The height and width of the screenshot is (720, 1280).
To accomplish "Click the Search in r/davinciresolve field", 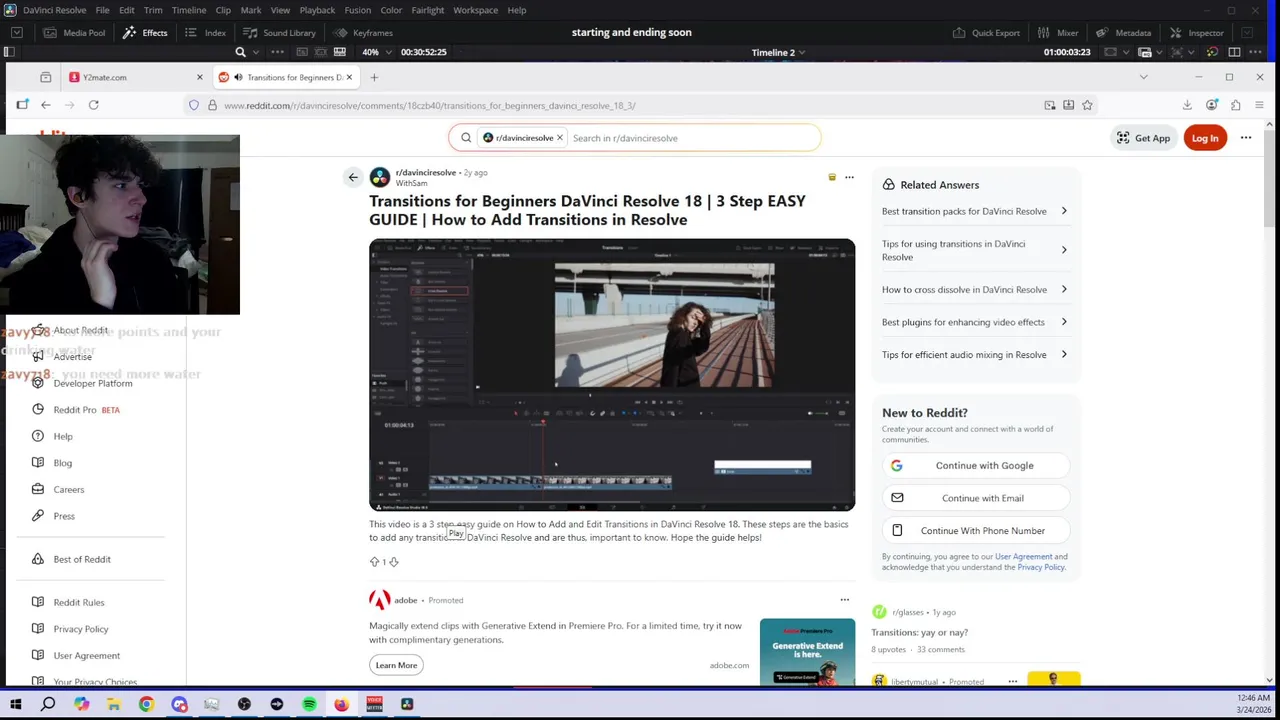I will pos(693,138).
